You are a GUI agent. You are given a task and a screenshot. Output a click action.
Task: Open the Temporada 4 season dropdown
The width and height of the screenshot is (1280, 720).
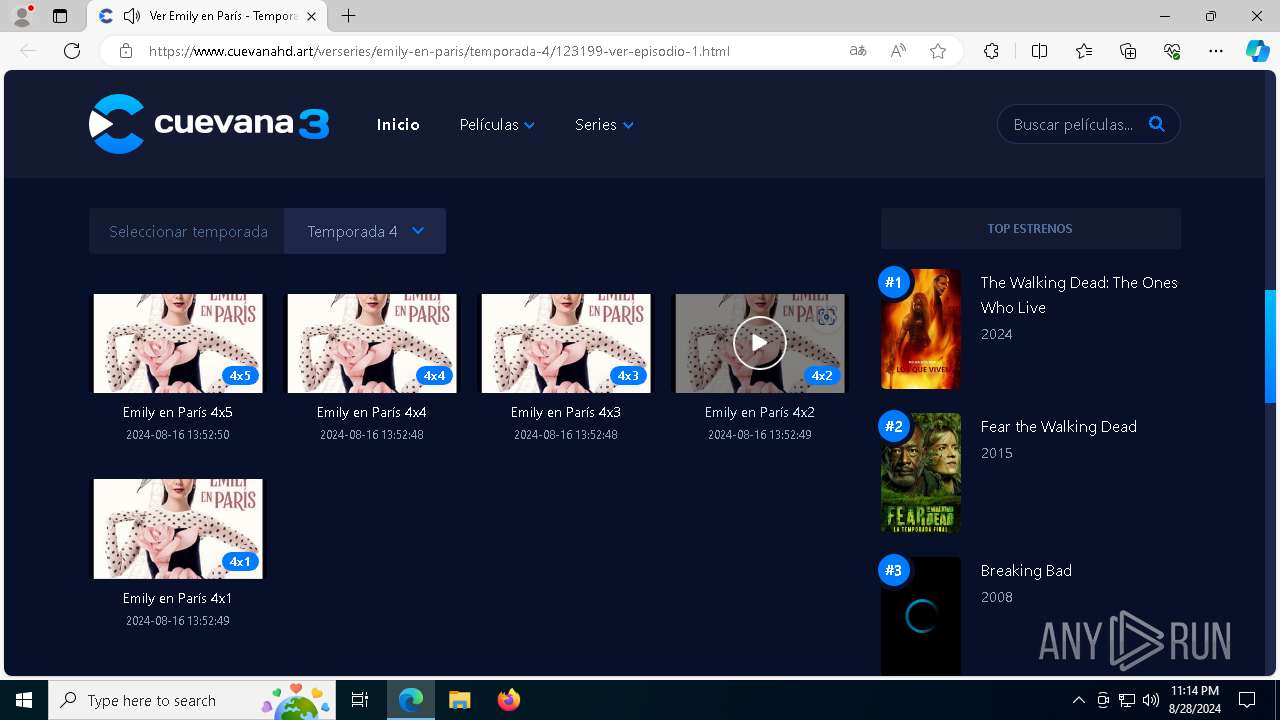pos(365,231)
